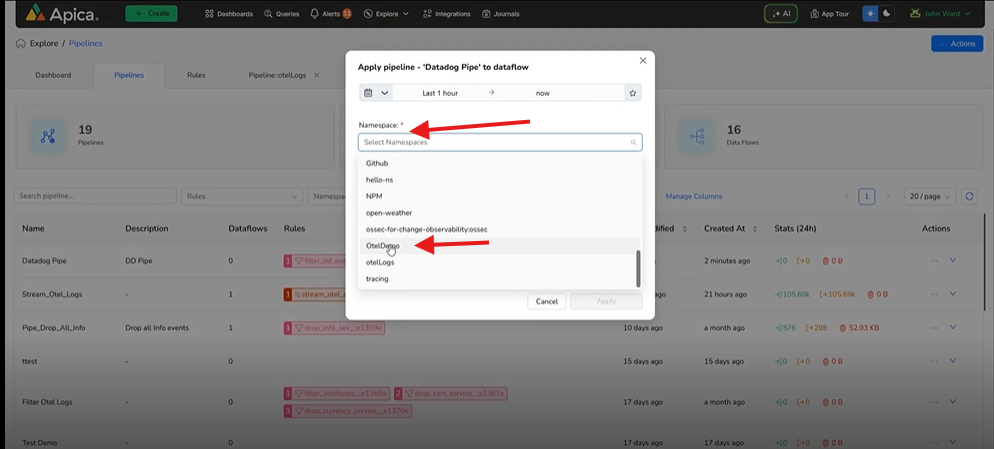This screenshot has width=994, height=449.
Task: Click the Pipelines stat card icon
Action: 47,136
